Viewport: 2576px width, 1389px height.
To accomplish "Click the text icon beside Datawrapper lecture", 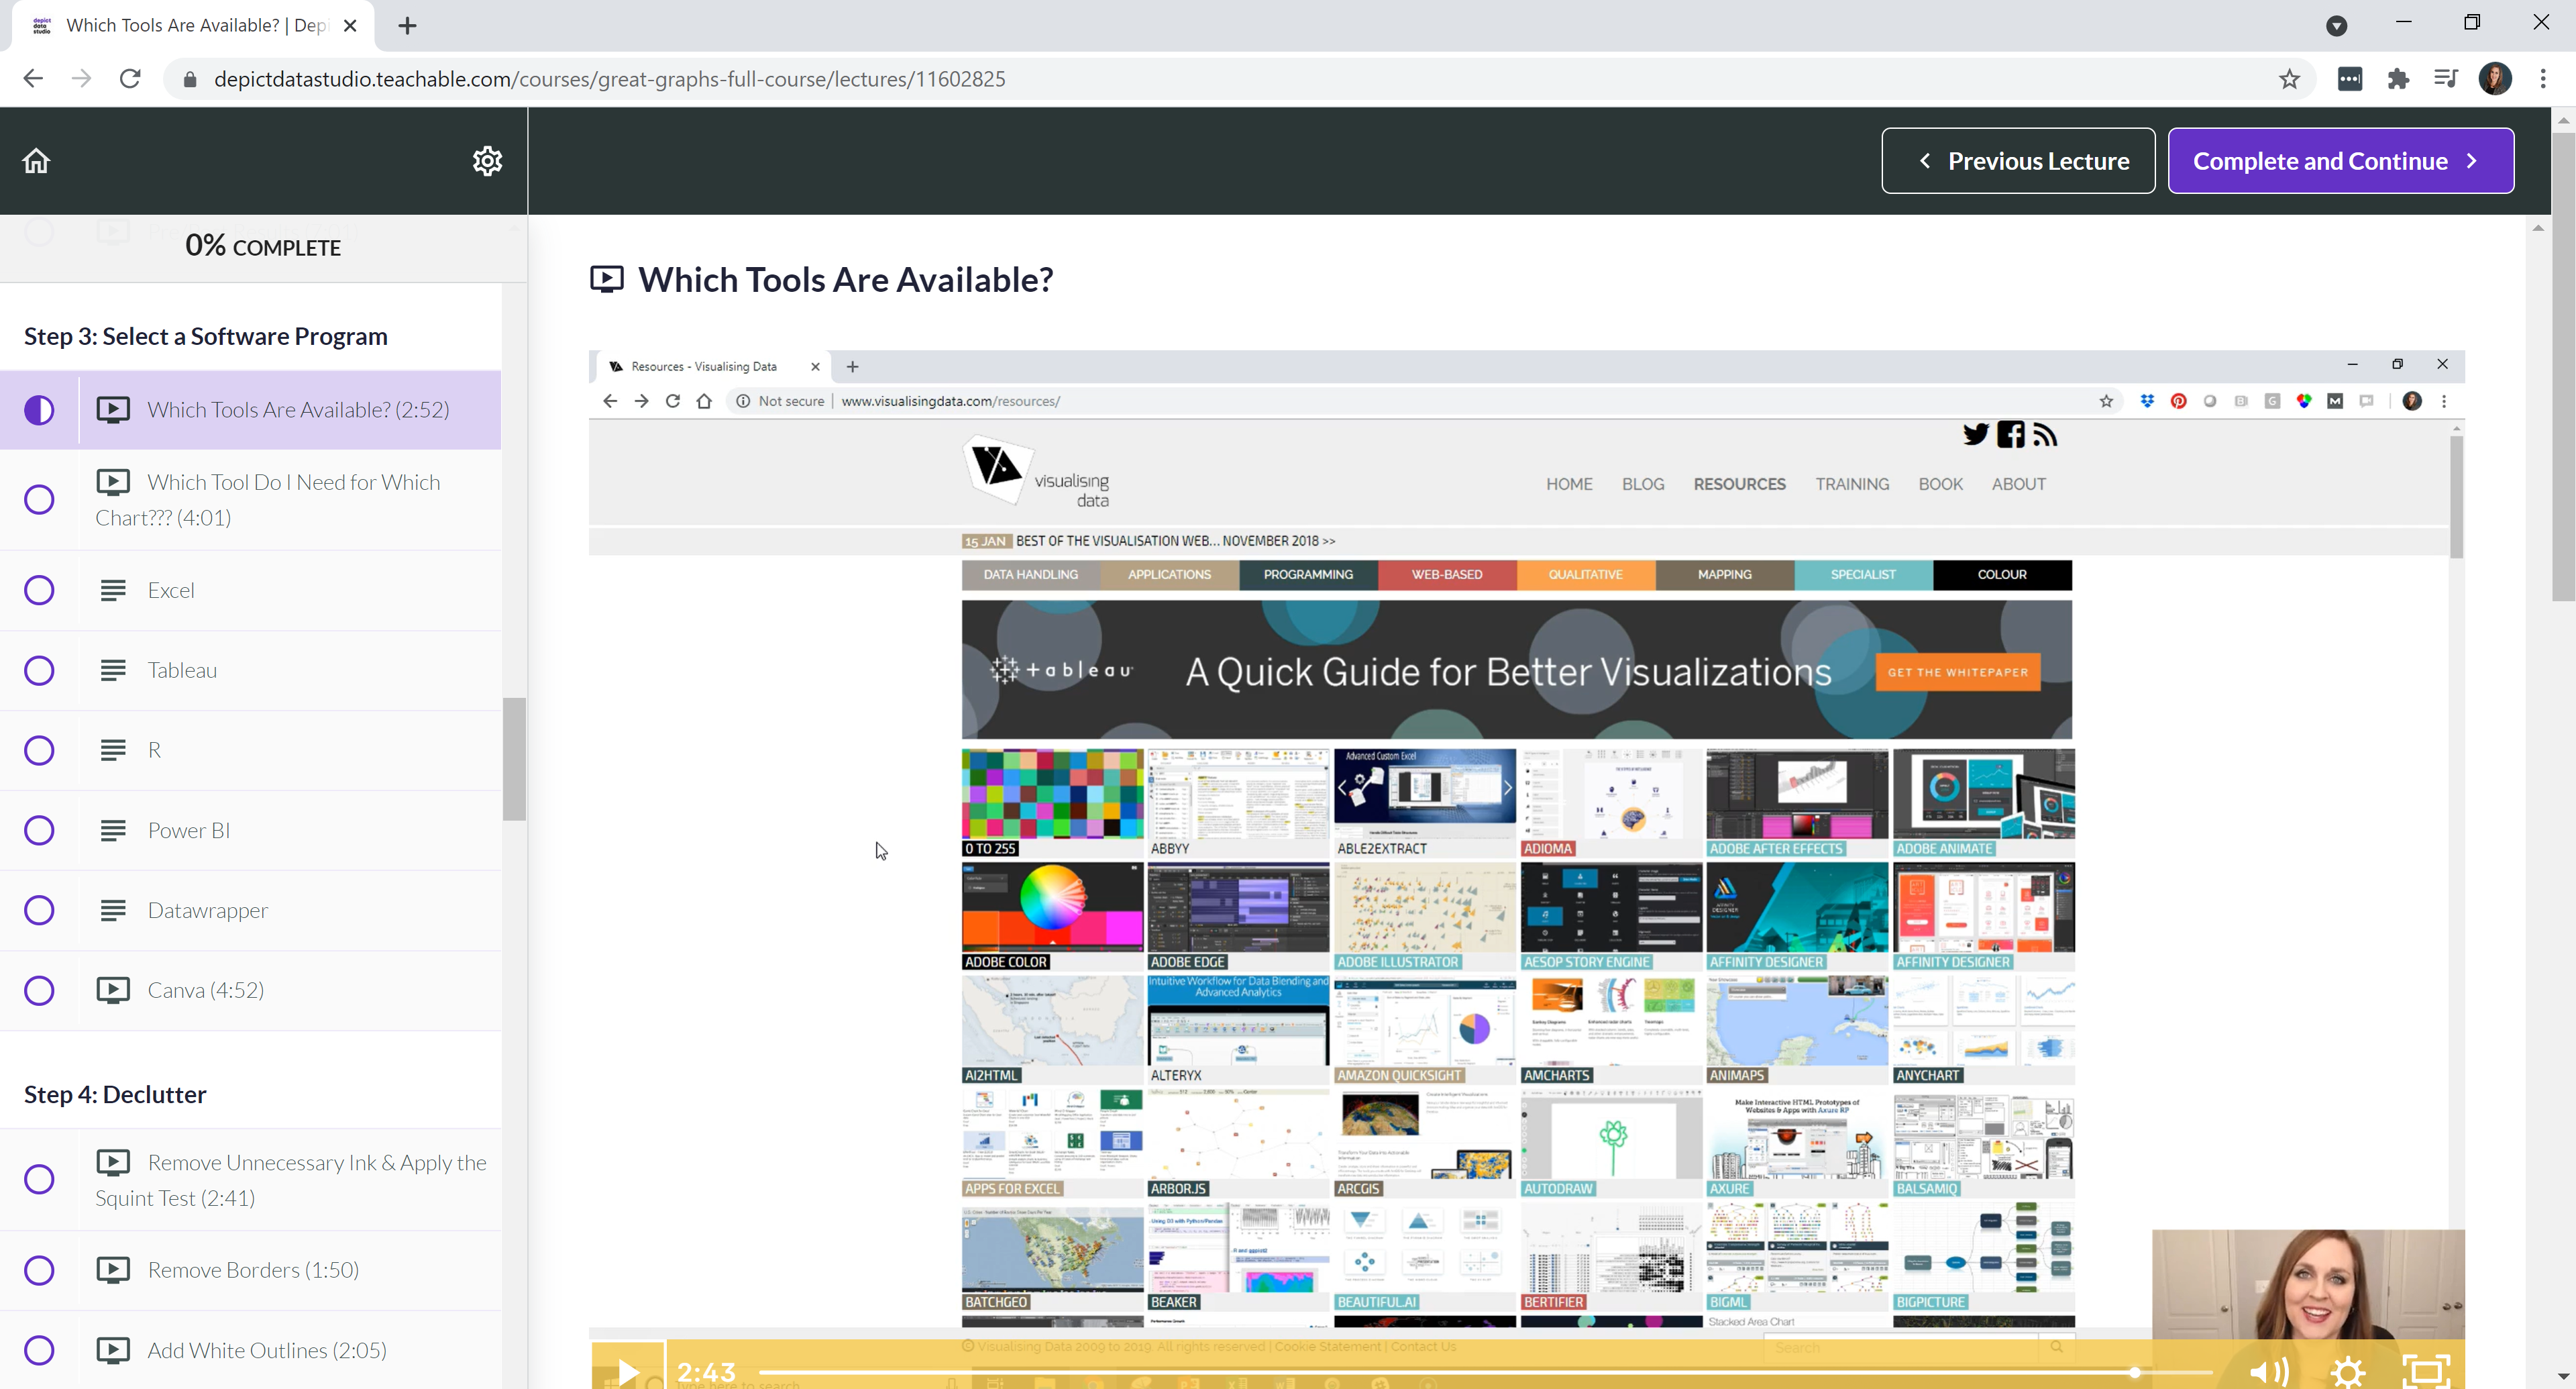I will coord(113,911).
